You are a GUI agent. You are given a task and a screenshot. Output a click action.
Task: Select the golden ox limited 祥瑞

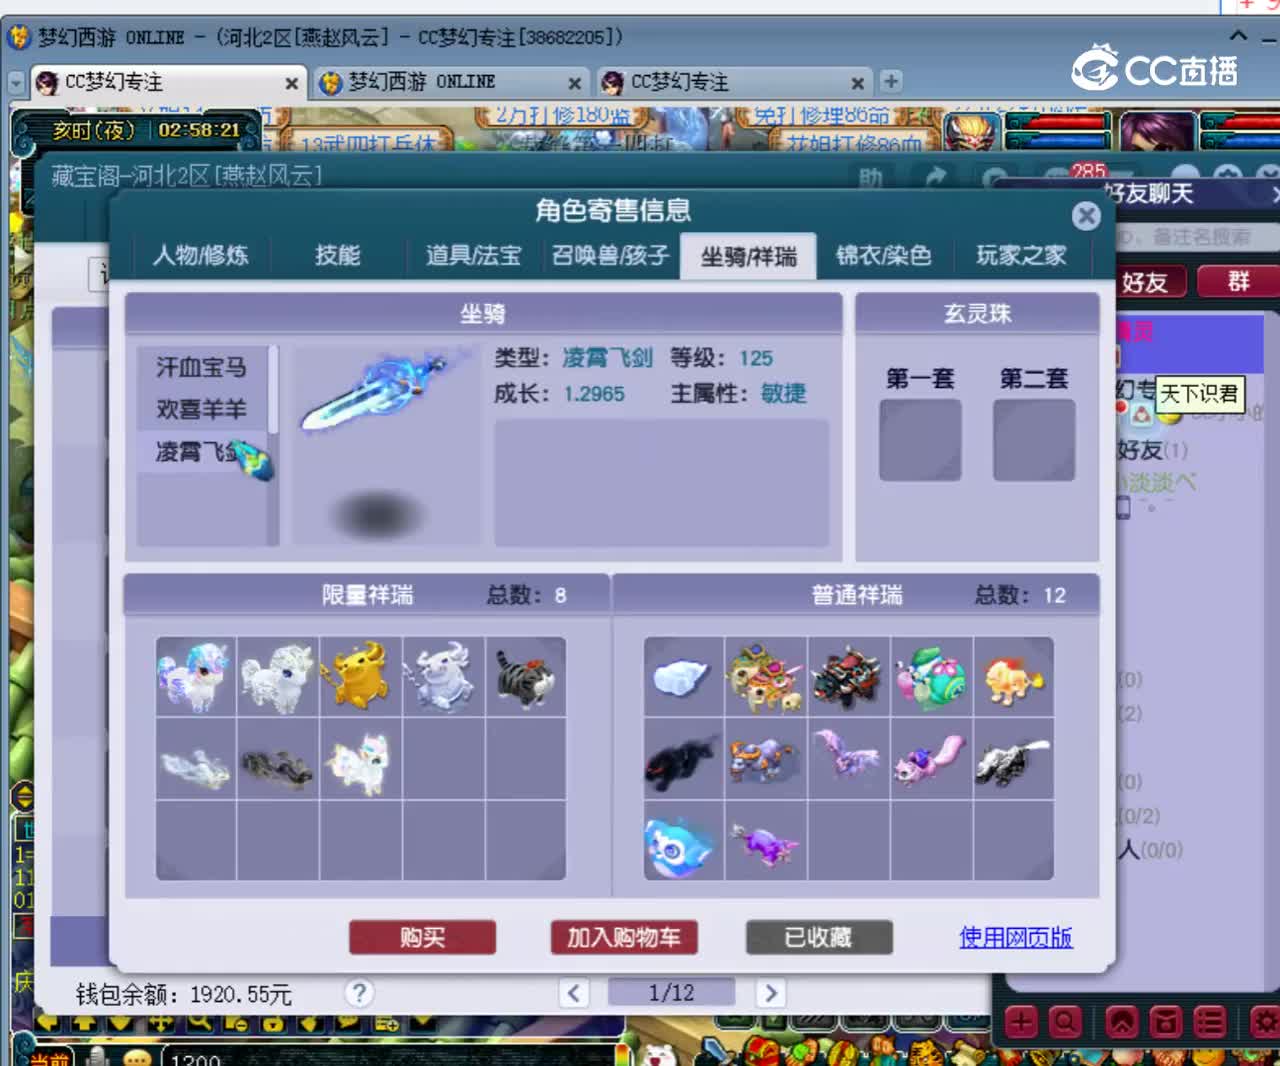[x=361, y=677]
